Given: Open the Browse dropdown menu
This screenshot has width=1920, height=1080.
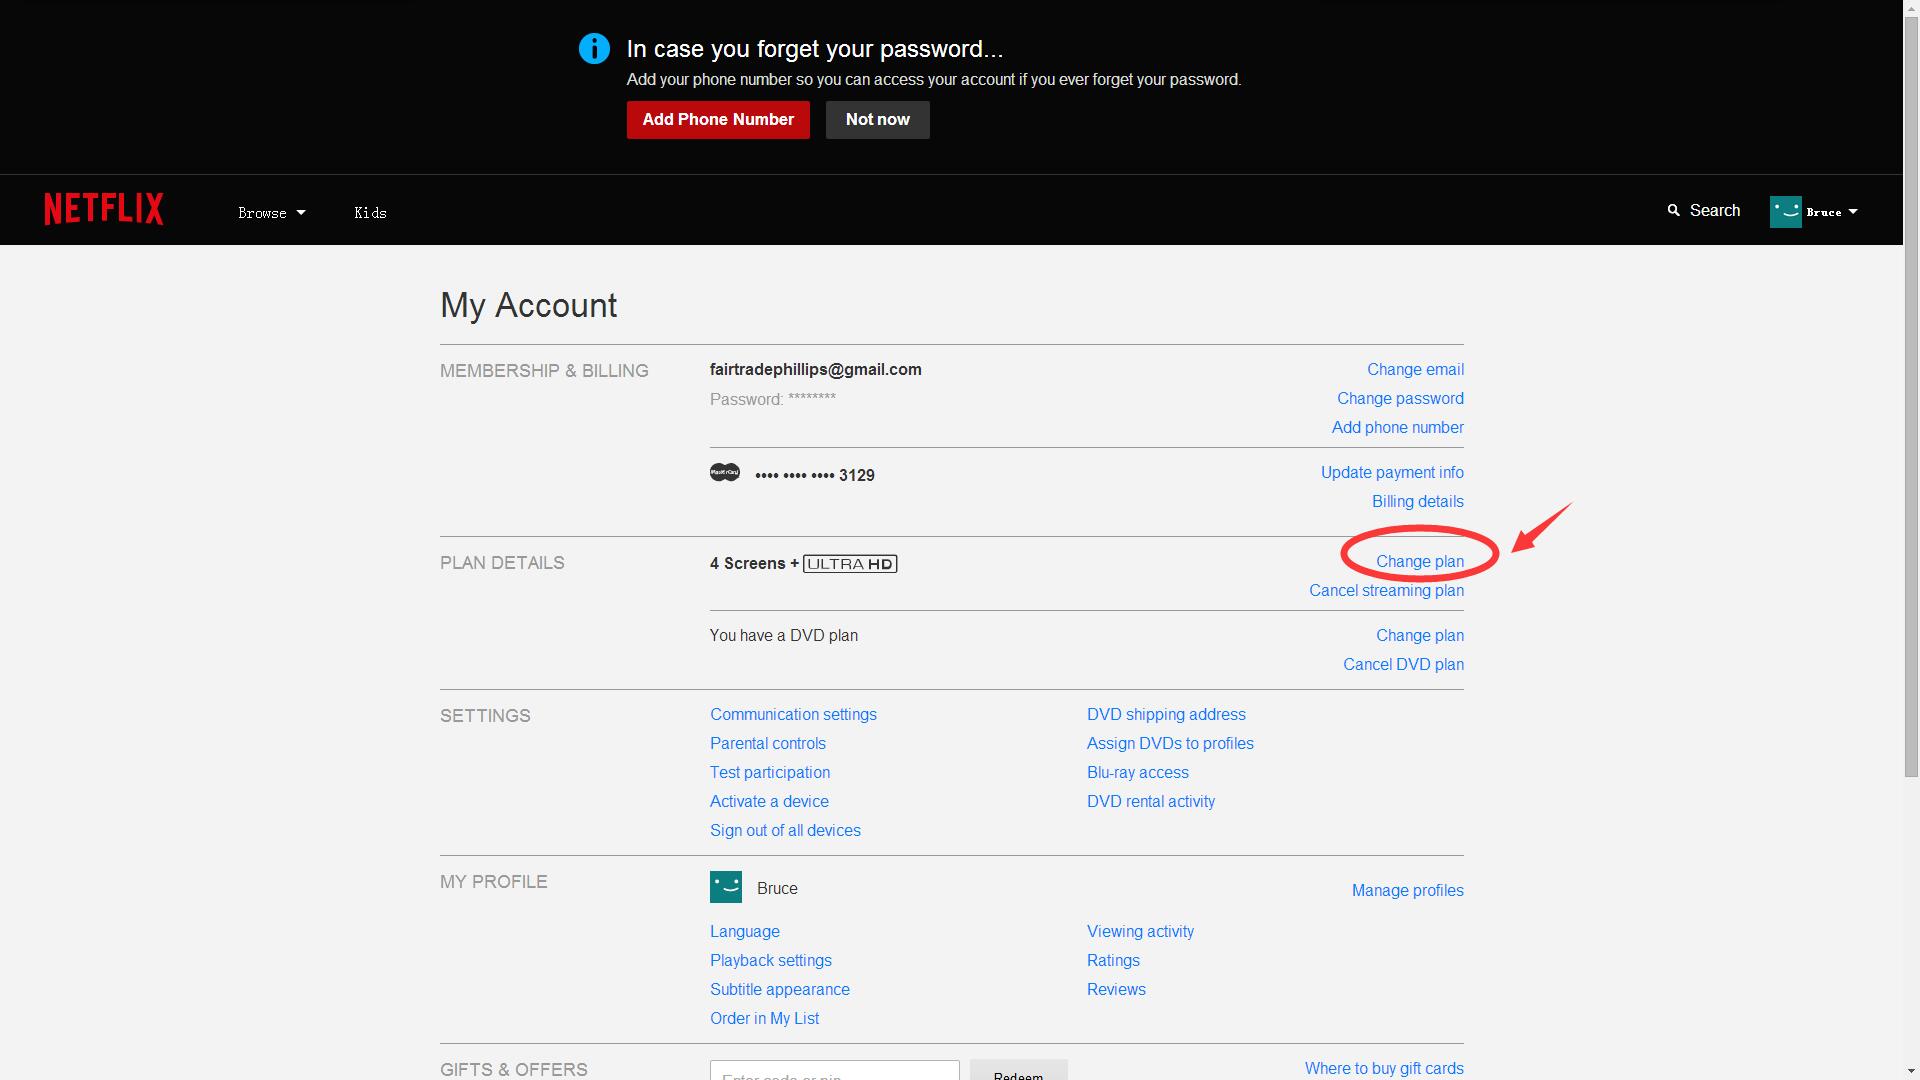Looking at the screenshot, I should point(272,213).
